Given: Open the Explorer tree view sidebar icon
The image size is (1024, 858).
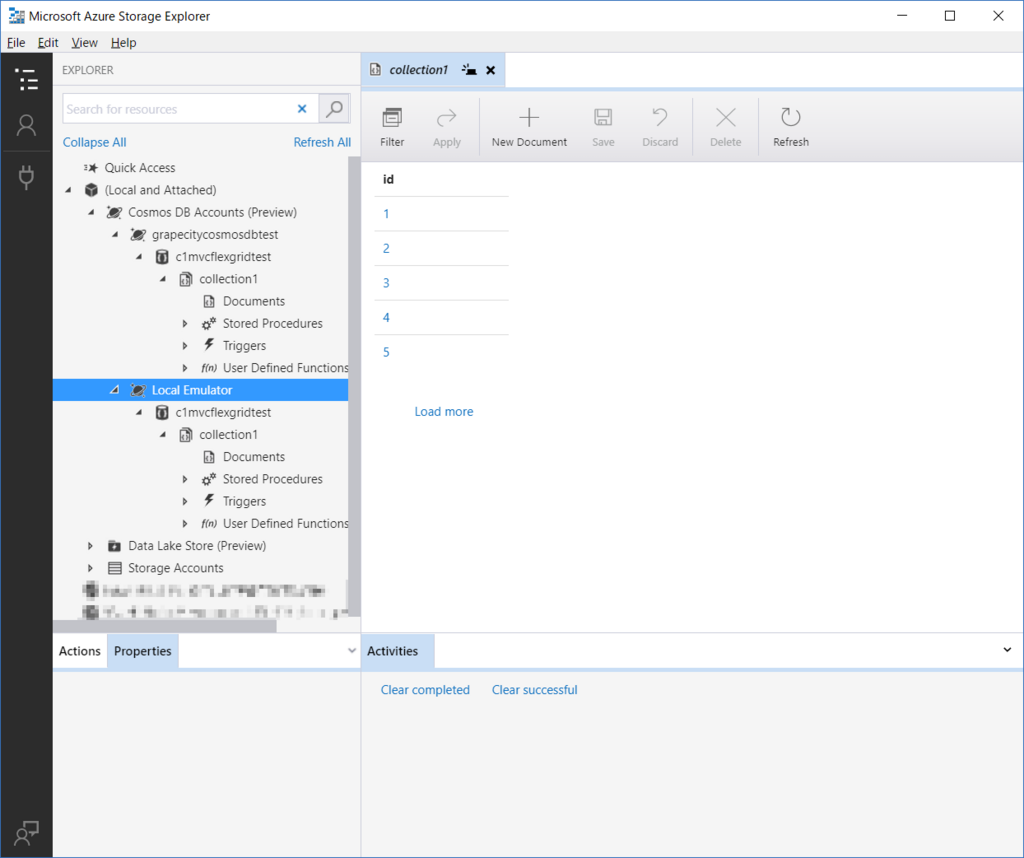Looking at the screenshot, I should coord(26,80).
